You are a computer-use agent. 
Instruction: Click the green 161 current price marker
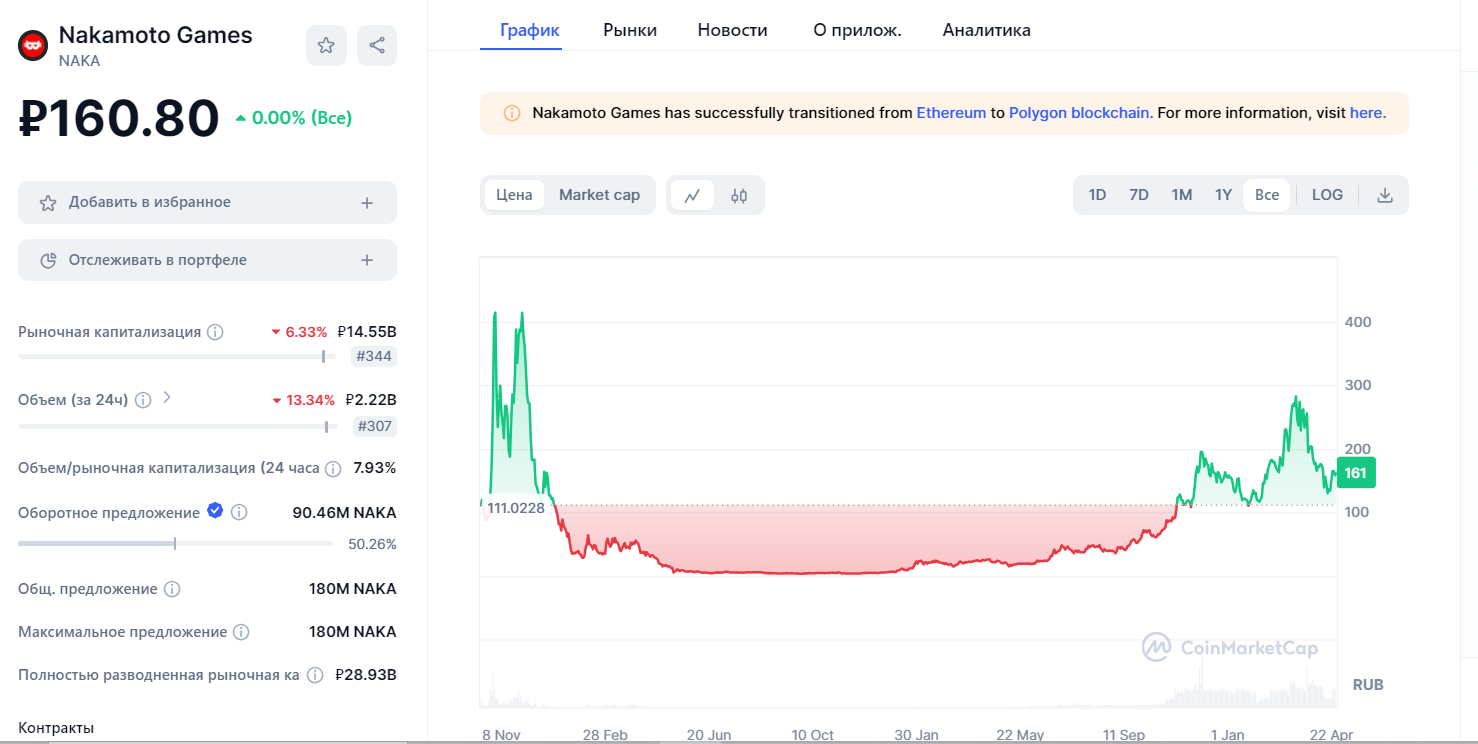1355,473
